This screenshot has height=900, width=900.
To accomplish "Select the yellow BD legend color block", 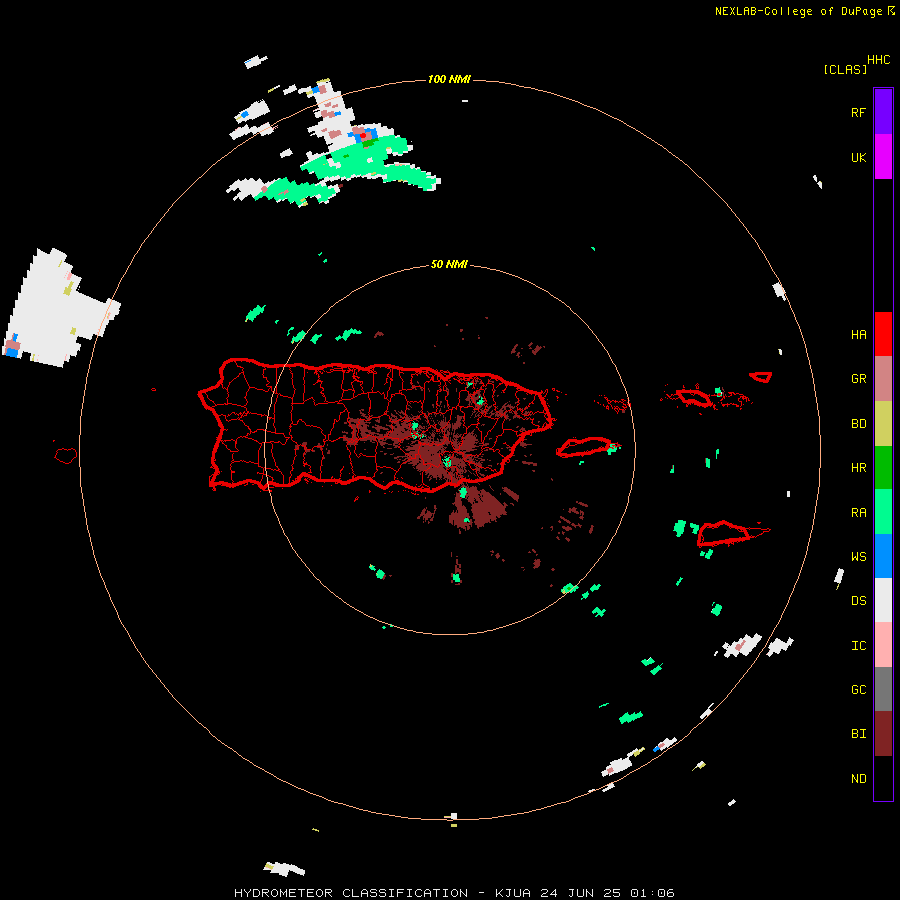I will 883,424.
